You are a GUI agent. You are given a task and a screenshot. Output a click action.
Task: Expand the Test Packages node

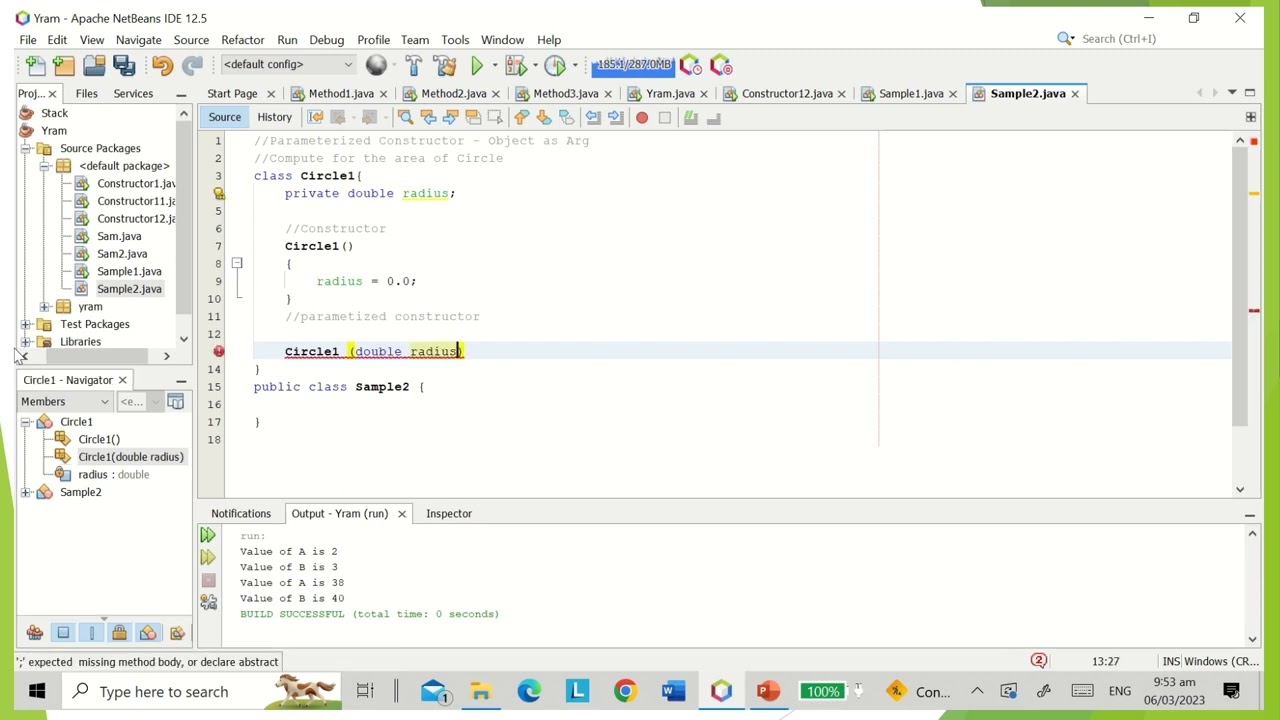click(x=25, y=324)
